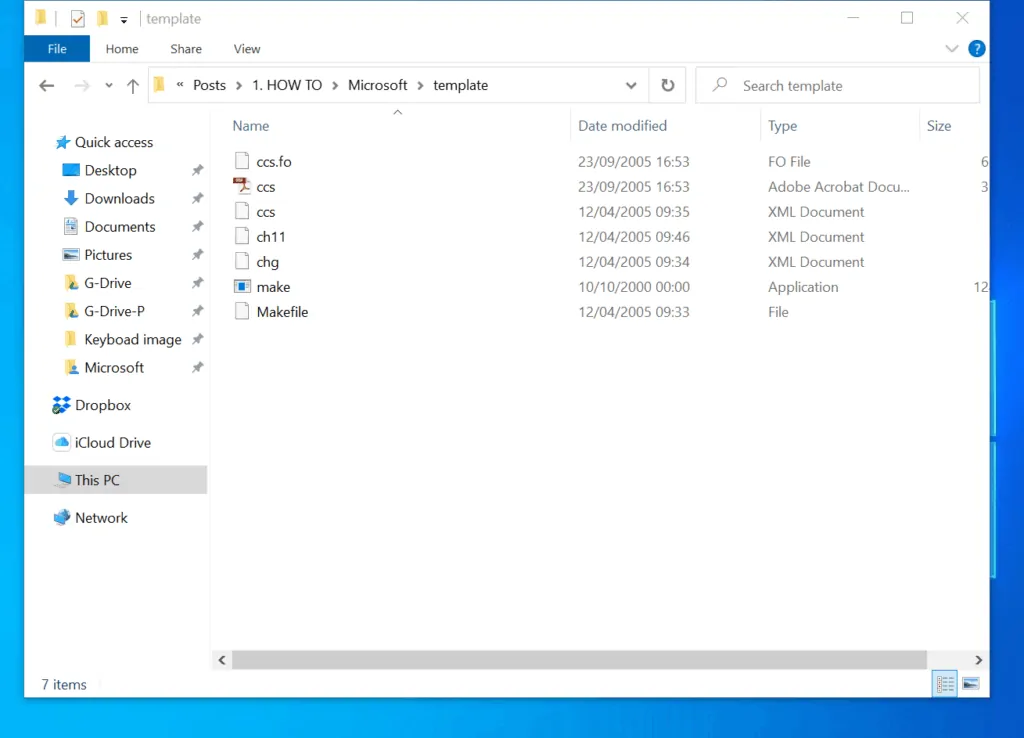Click the New Folder quick access icon
Screen dimensions: 1024x738
(x=101, y=18)
